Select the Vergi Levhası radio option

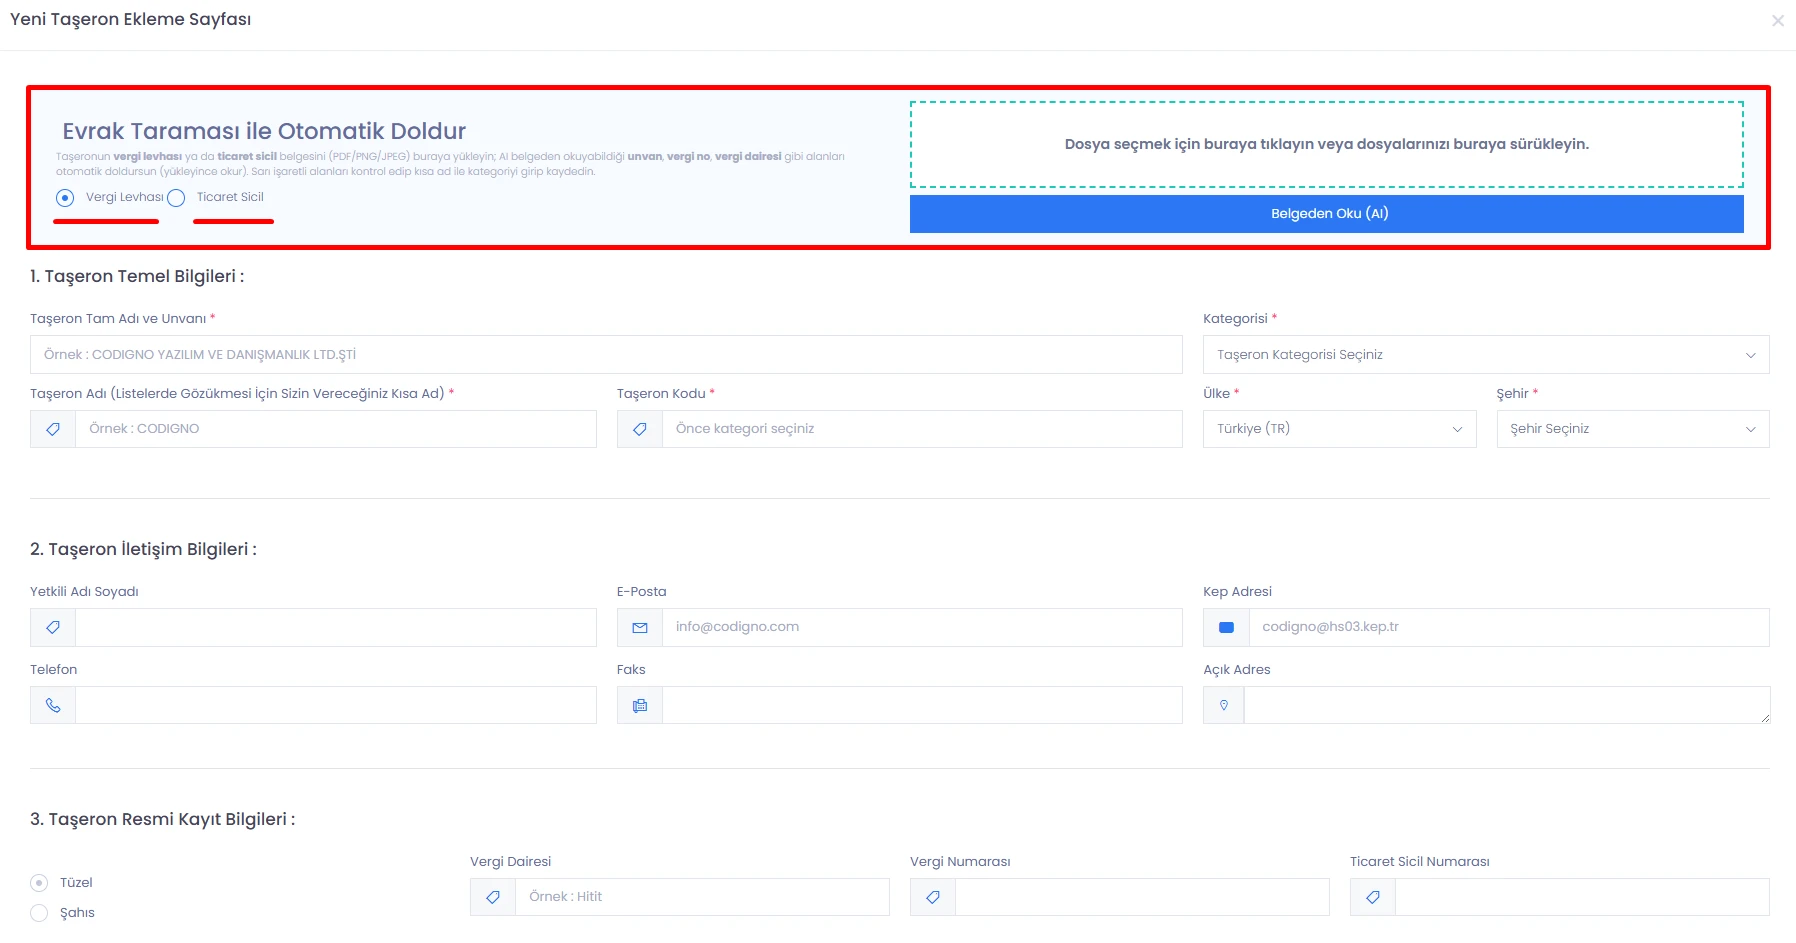pos(65,198)
